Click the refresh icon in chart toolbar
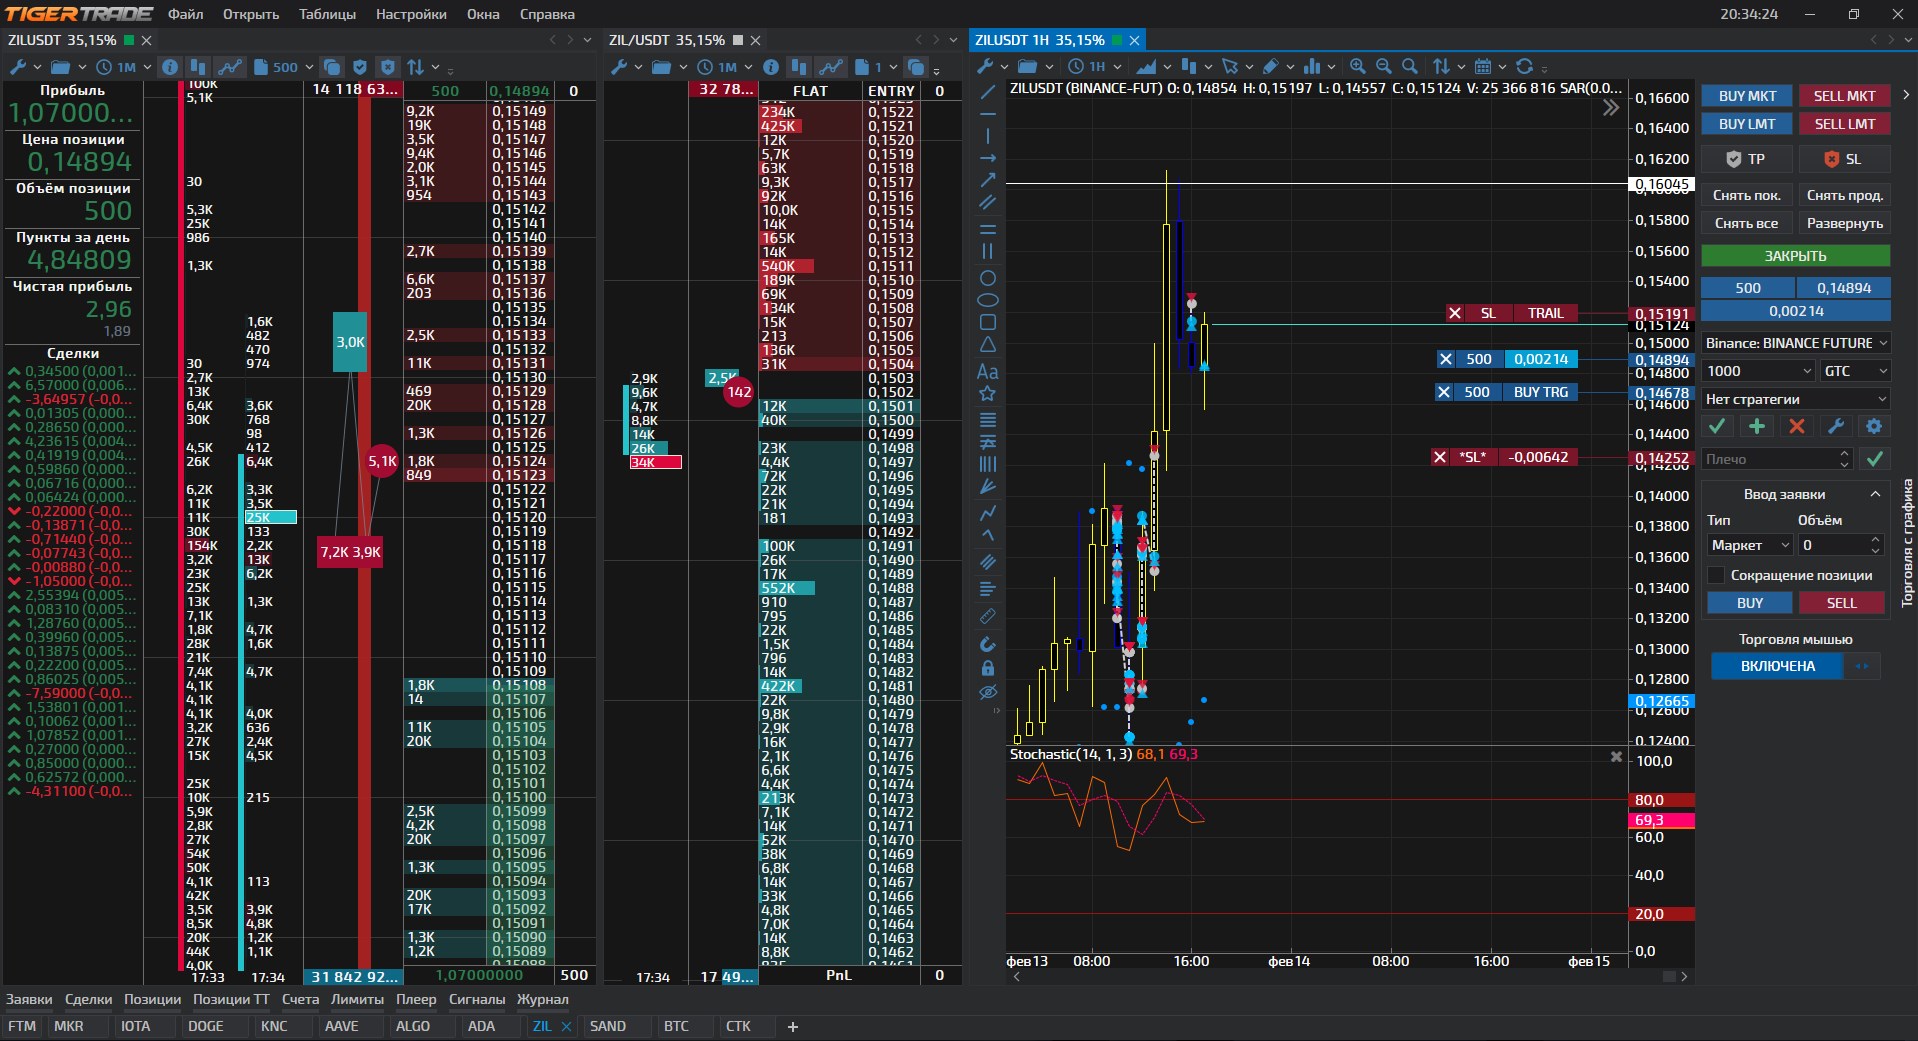Image resolution: width=1918 pixels, height=1041 pixels. [x=1524, y=66]
